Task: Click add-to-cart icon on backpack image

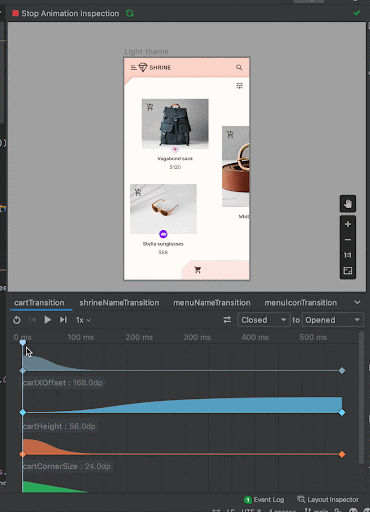Action: tap(150, 107)
